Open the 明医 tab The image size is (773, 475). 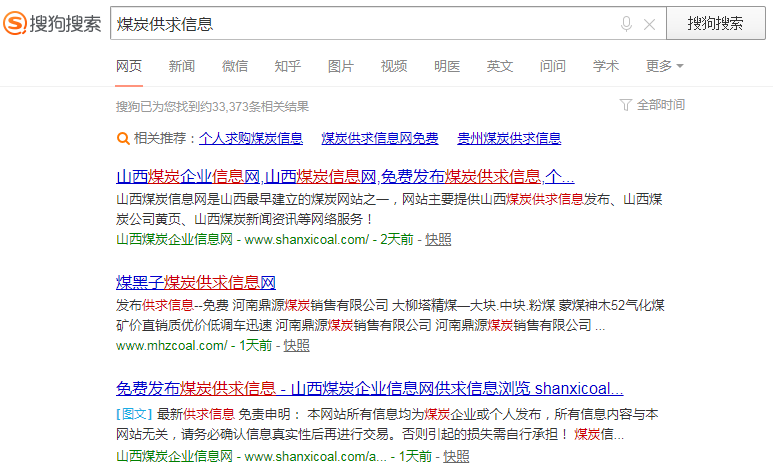pos(447,66)
